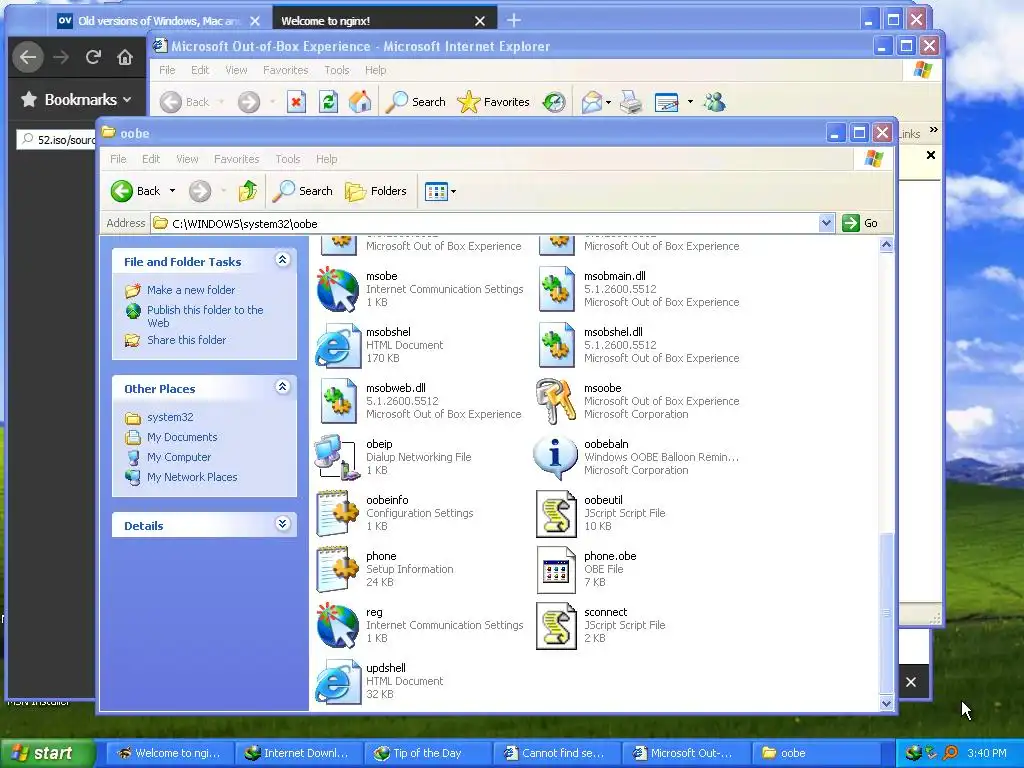Click Refresh icon in Internet Explorer toolbar
Viewport: 1024px width, 768px height.
point(328,102)
